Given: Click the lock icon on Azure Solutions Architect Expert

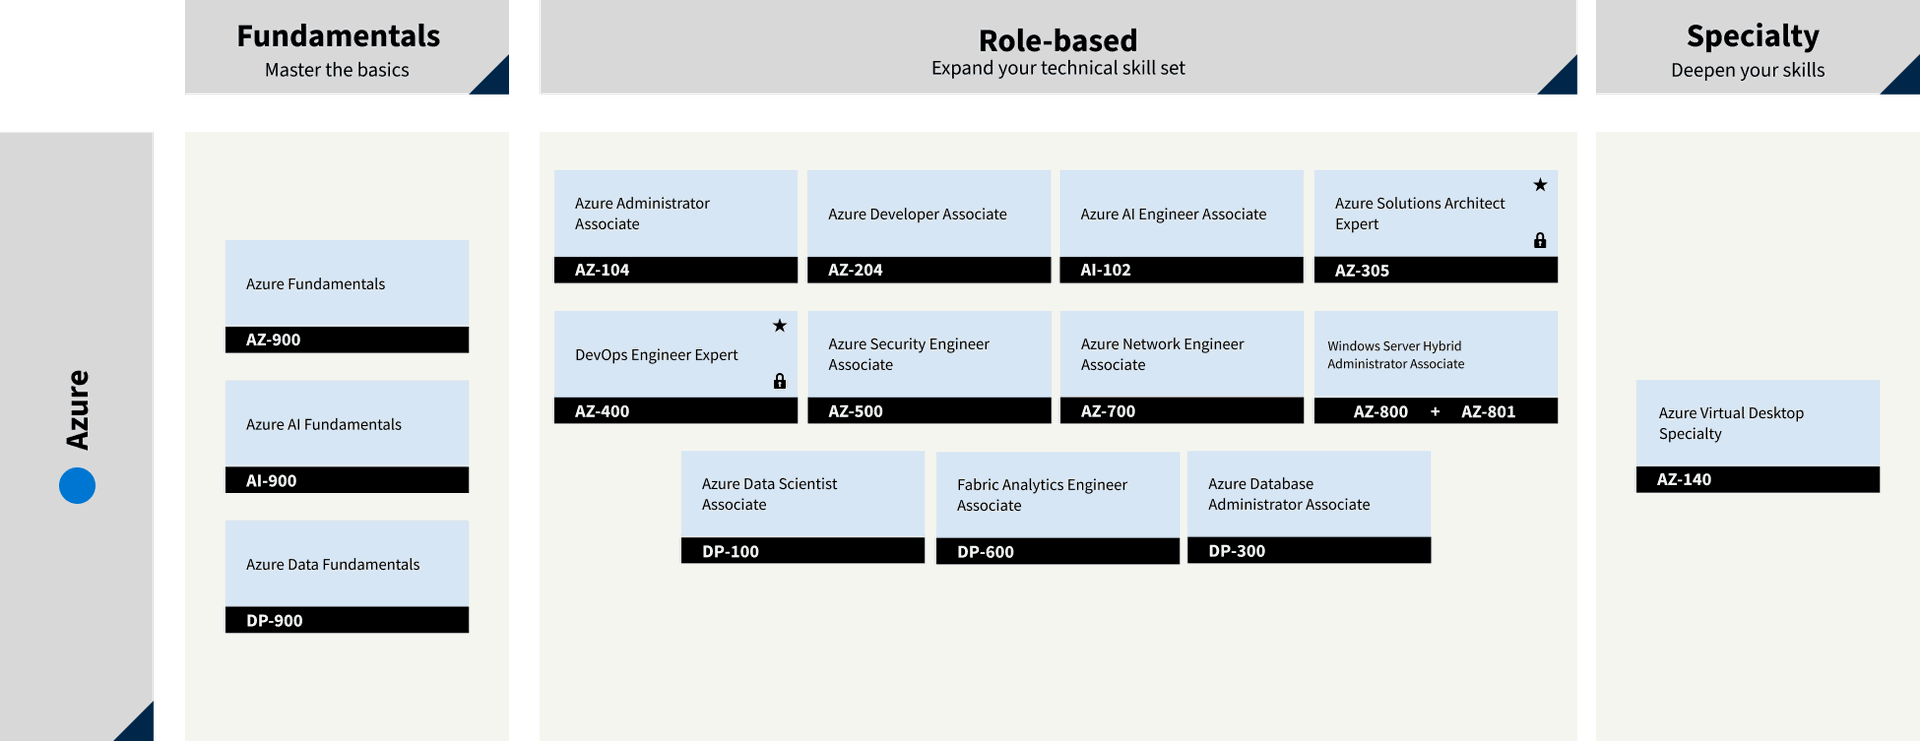Looking at the screenshot, I should tap(1540, 240).
